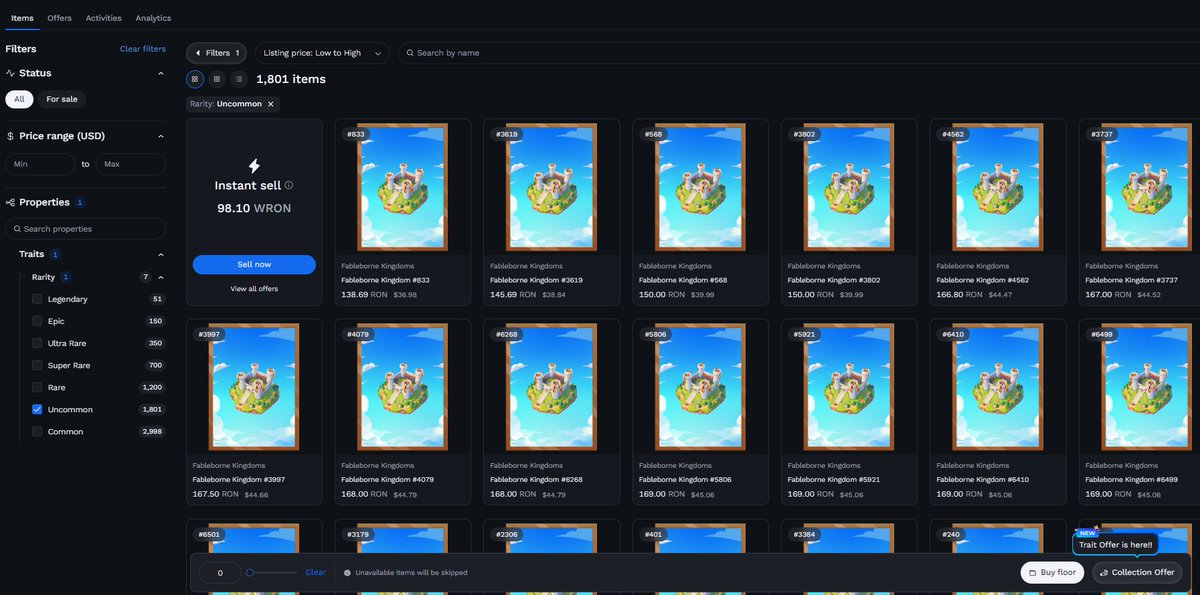This screenshot has height=595, width=1200.
Task: Select the For sale status toggle
Action: (x=62, y=99)
